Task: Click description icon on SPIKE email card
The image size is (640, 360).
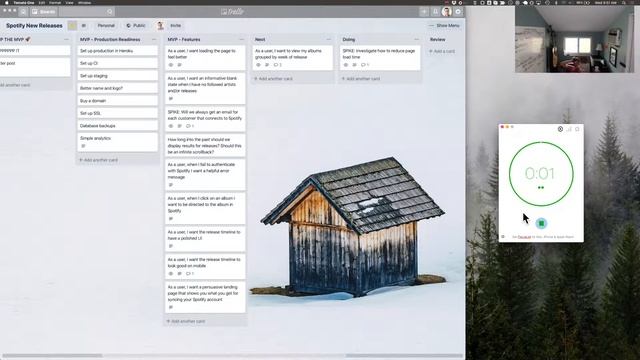Action: click(180, 126)
